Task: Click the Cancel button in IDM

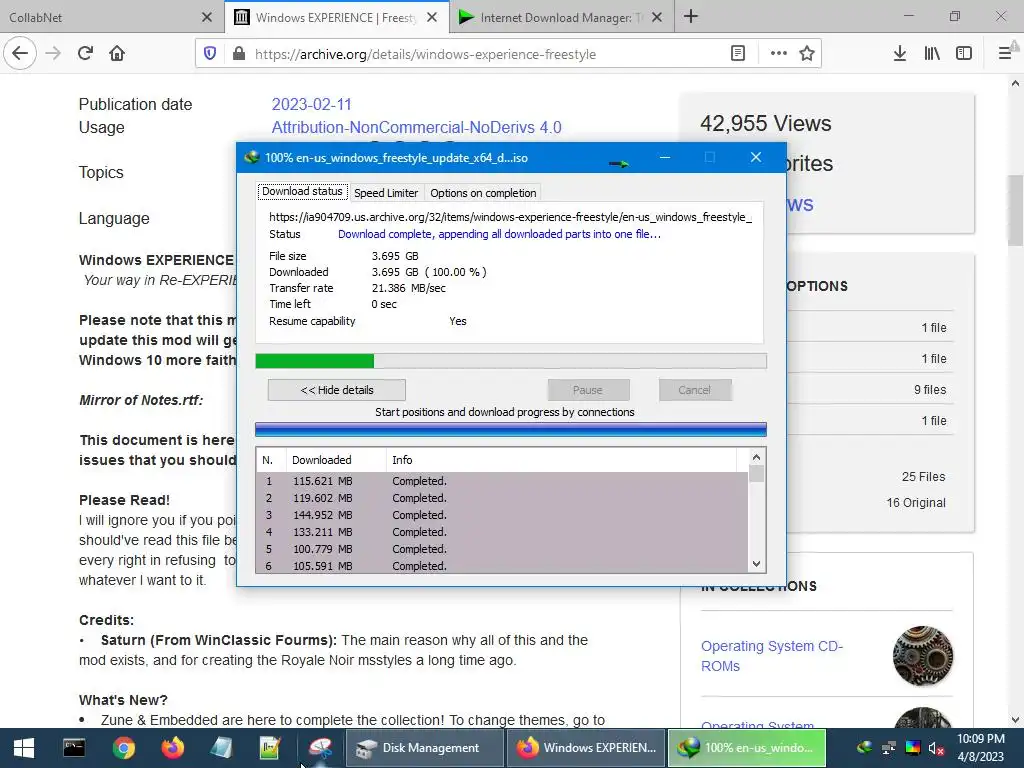Action: point(694,390)
